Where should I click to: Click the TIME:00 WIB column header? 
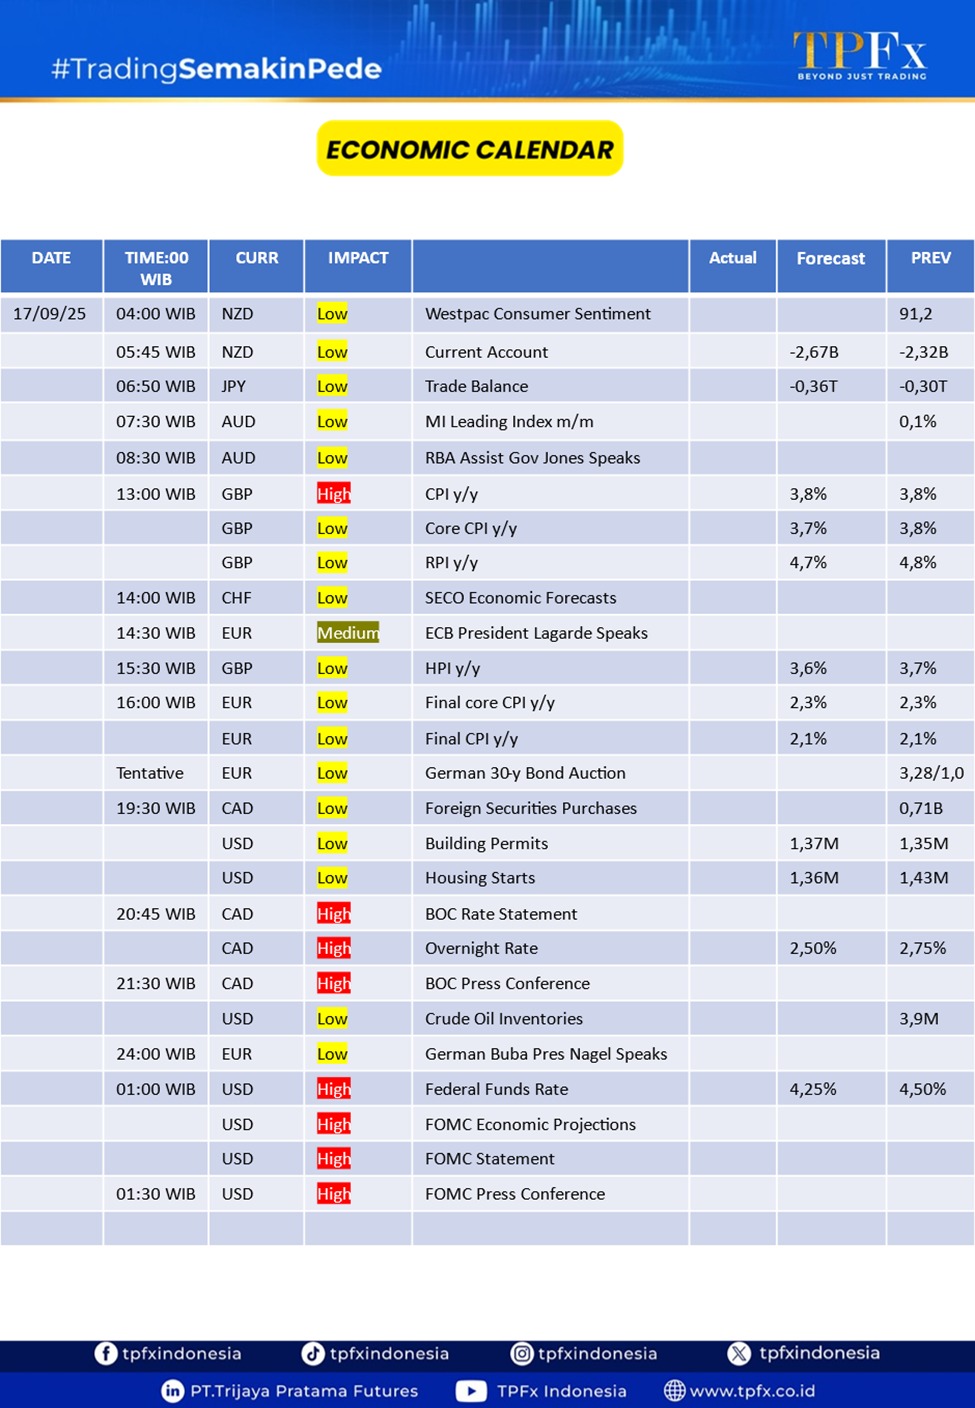tap(156, 266)
